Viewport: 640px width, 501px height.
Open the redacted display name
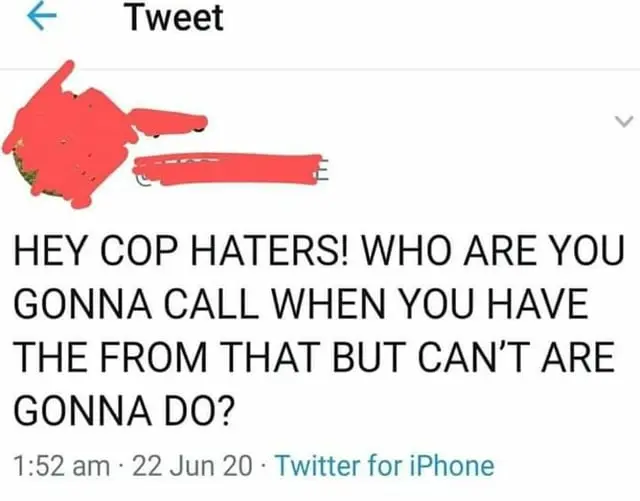(x=168, y=121)
